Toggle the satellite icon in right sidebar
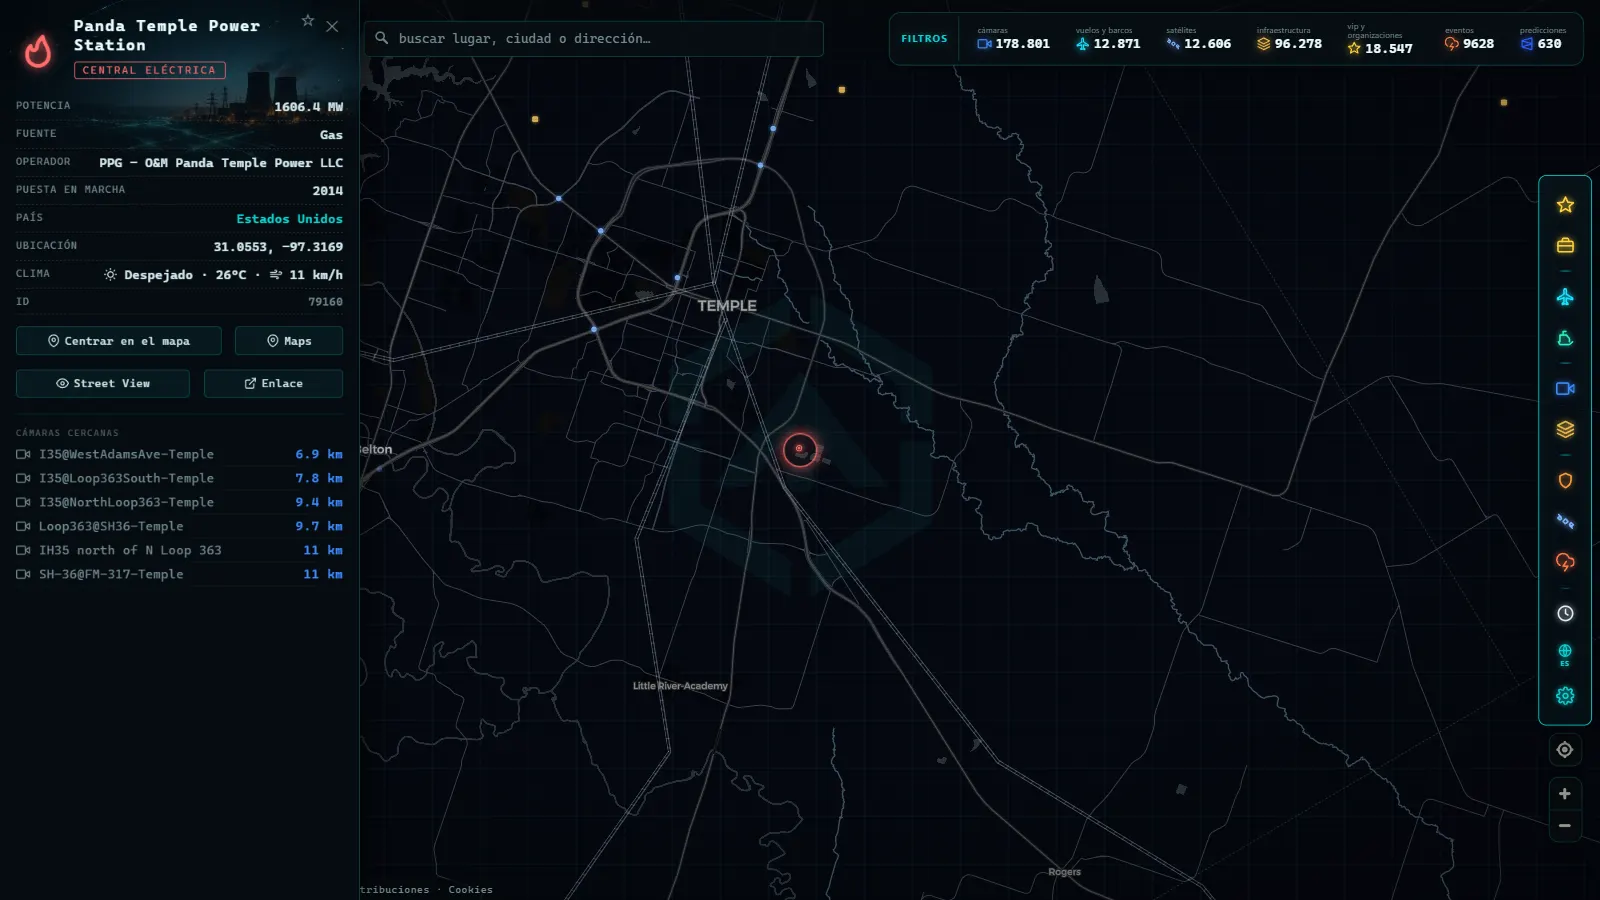Image resolution: width=1600 pixels, height=900 pixels. point(1565,521)
